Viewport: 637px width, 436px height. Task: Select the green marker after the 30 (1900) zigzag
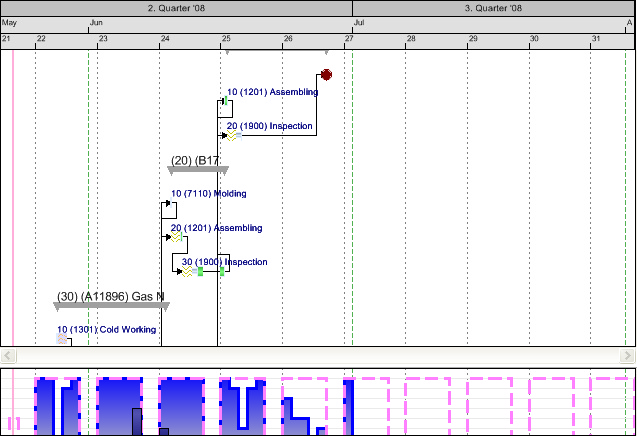(x=201, y=271)
